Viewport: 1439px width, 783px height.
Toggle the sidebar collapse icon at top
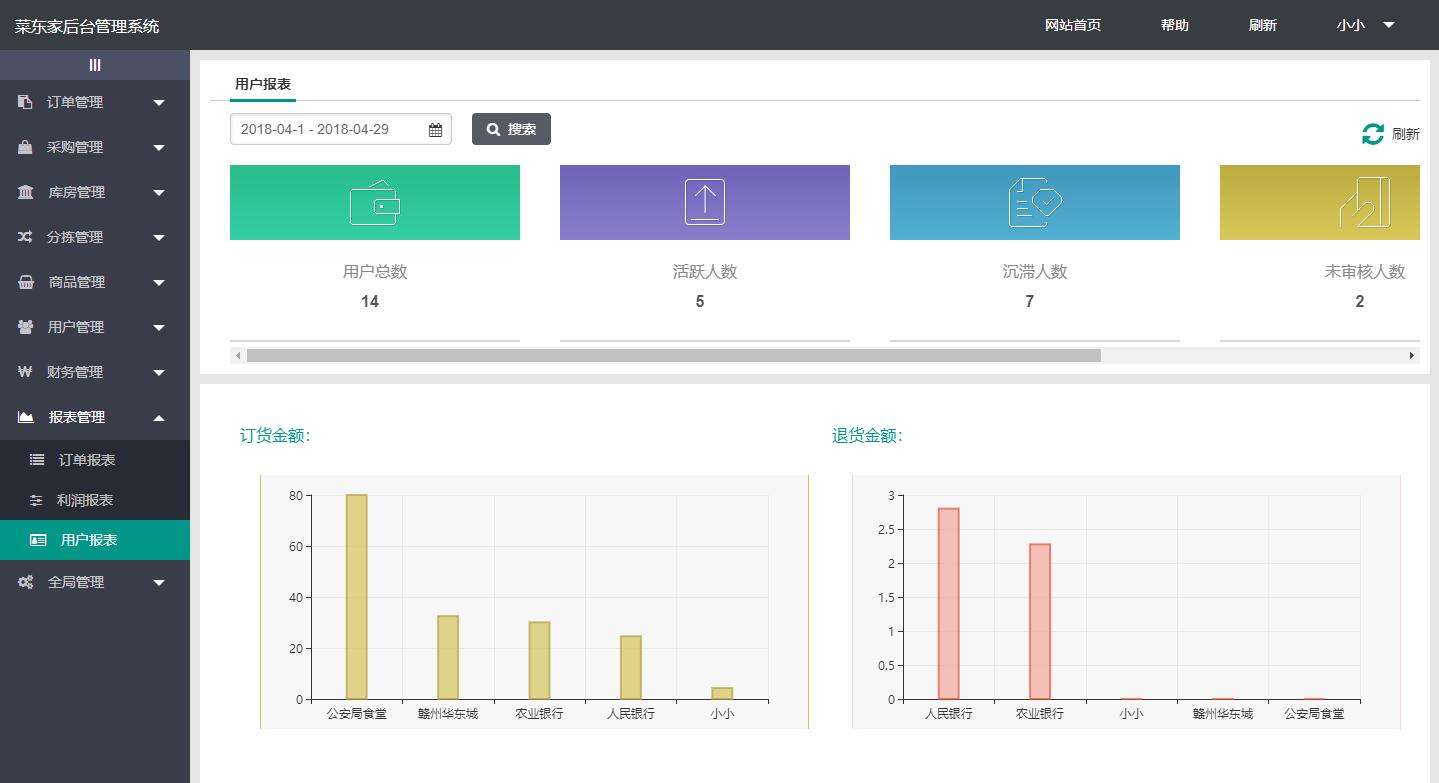click(95, 65)
